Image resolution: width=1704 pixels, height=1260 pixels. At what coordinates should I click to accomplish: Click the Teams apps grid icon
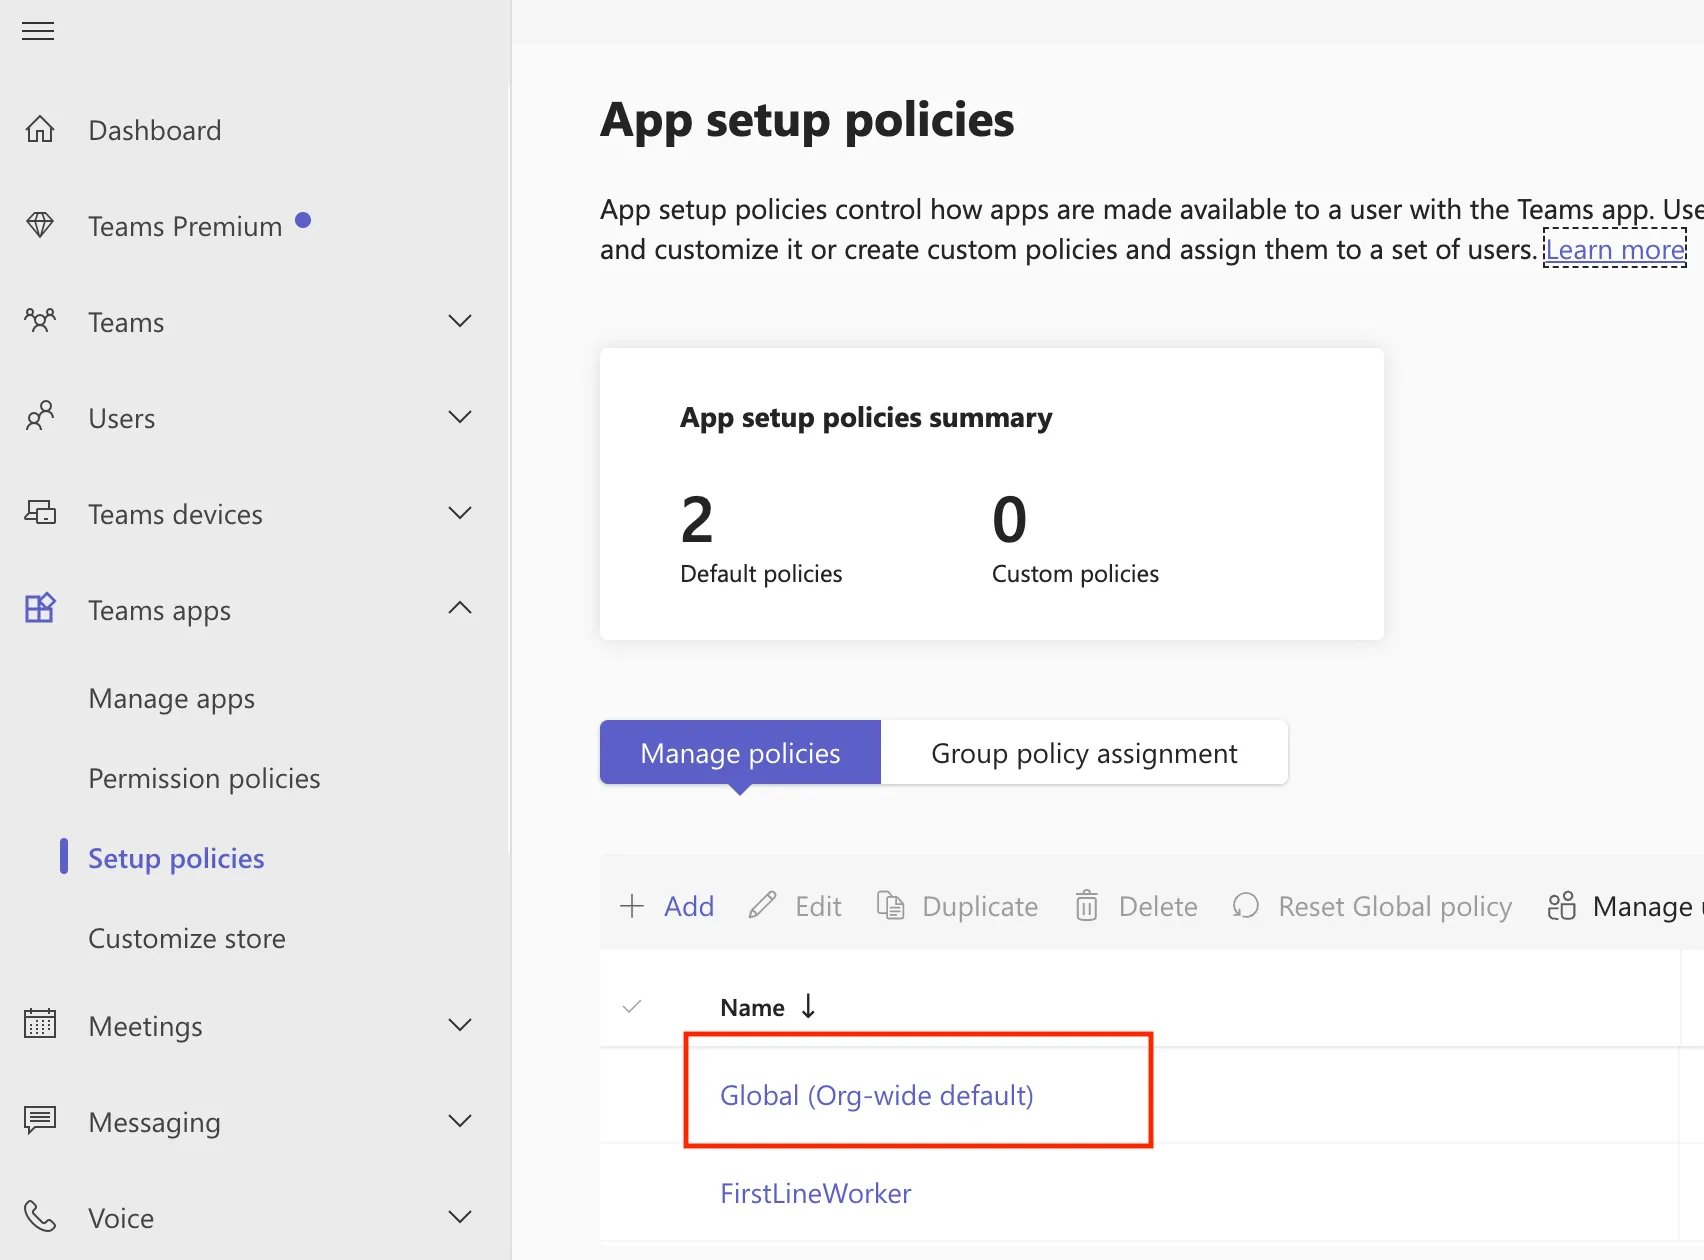tap(40, 608)
